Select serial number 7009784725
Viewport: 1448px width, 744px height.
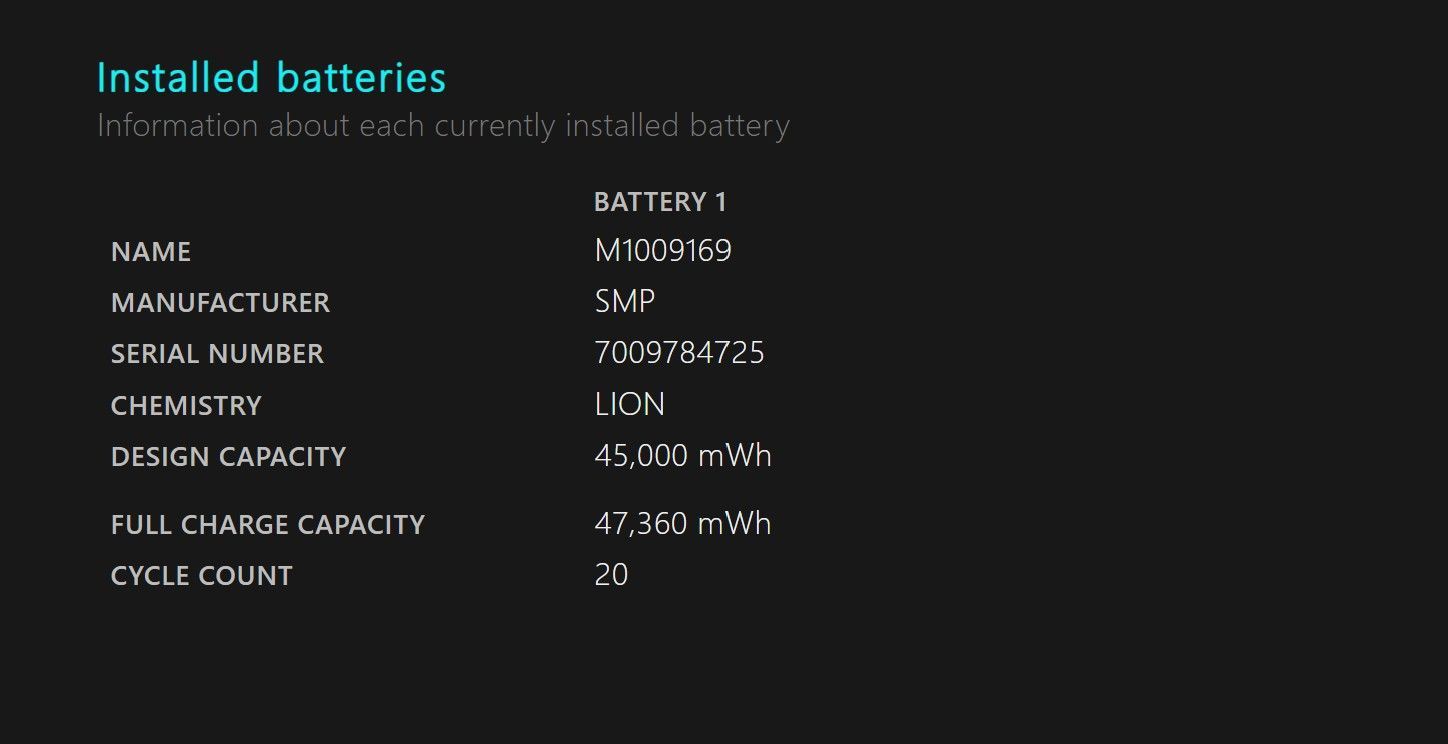click(x=679, y=353)
